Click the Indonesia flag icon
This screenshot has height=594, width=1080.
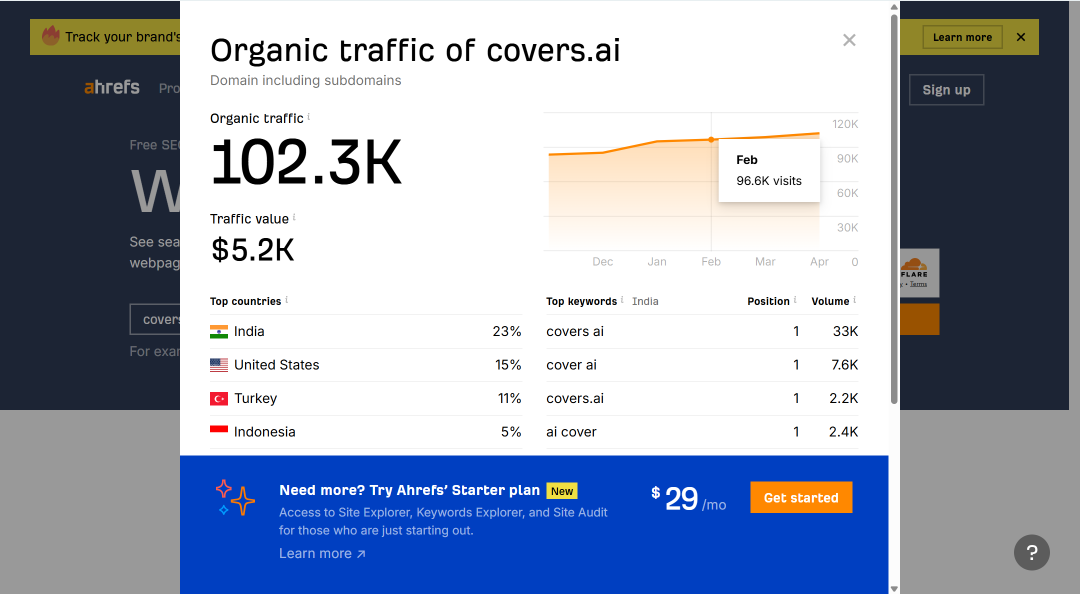219,431
